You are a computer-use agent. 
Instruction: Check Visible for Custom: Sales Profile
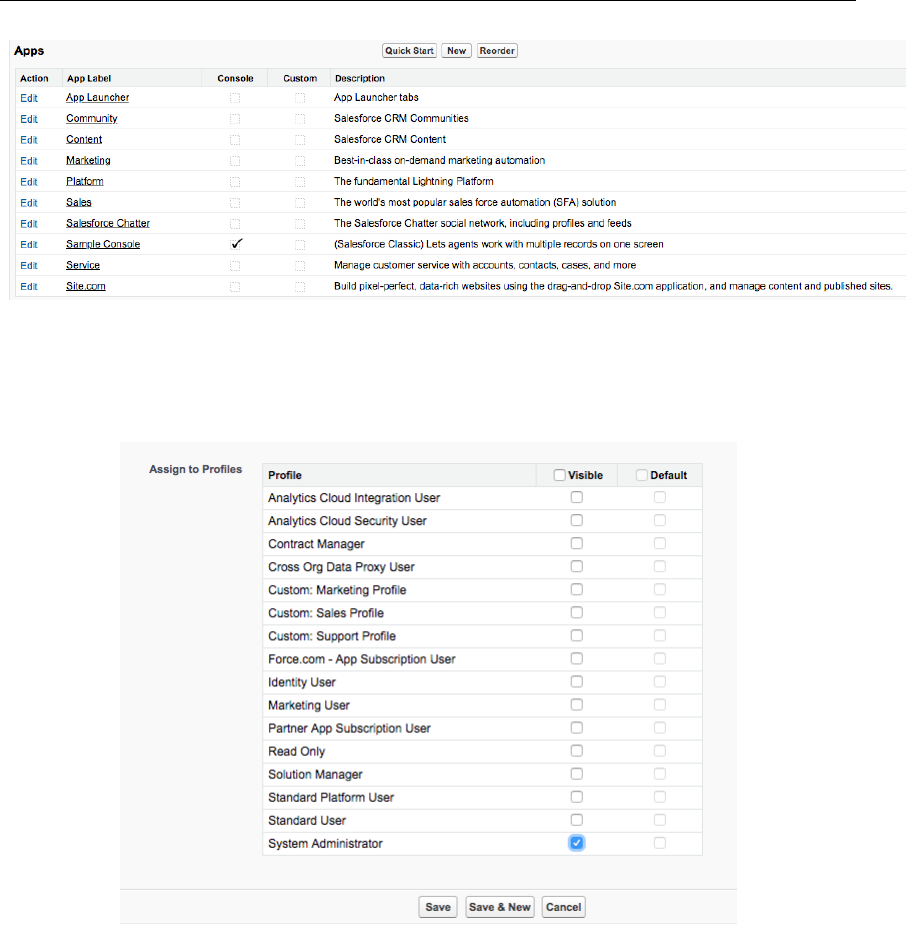click(x=577, y=612)
